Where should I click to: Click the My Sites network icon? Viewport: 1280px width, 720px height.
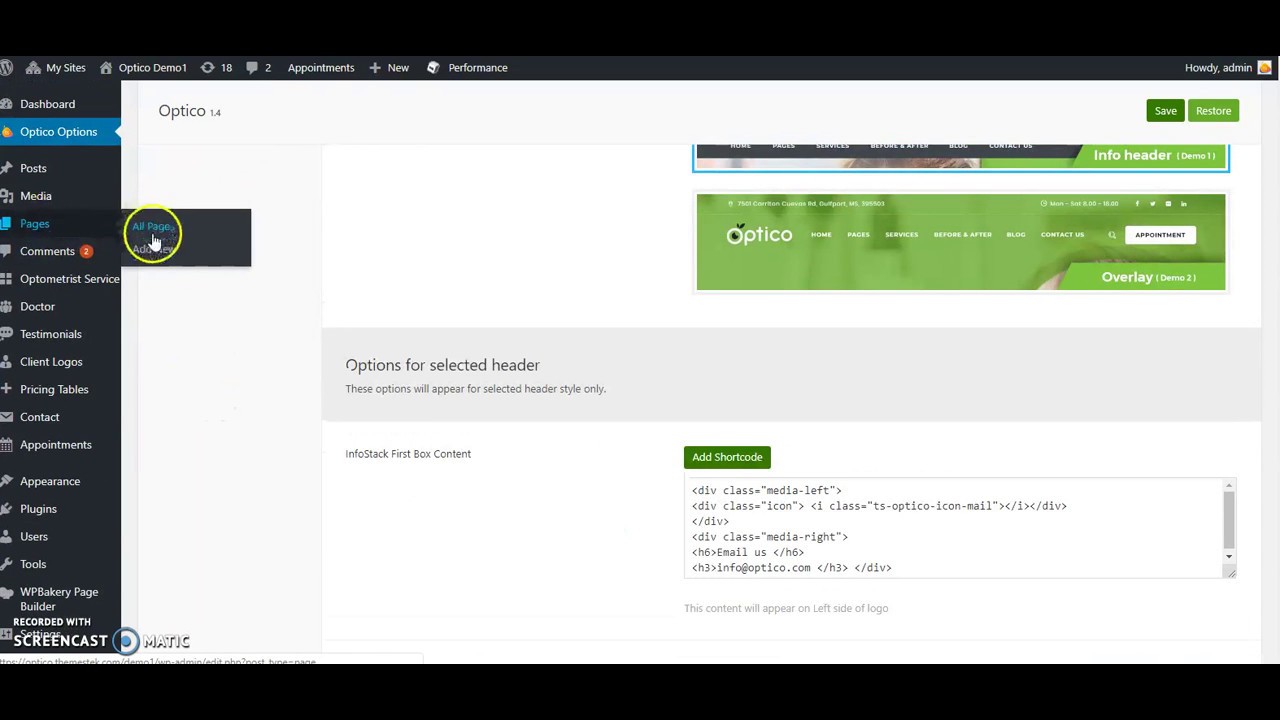click(x=33, y=67)
